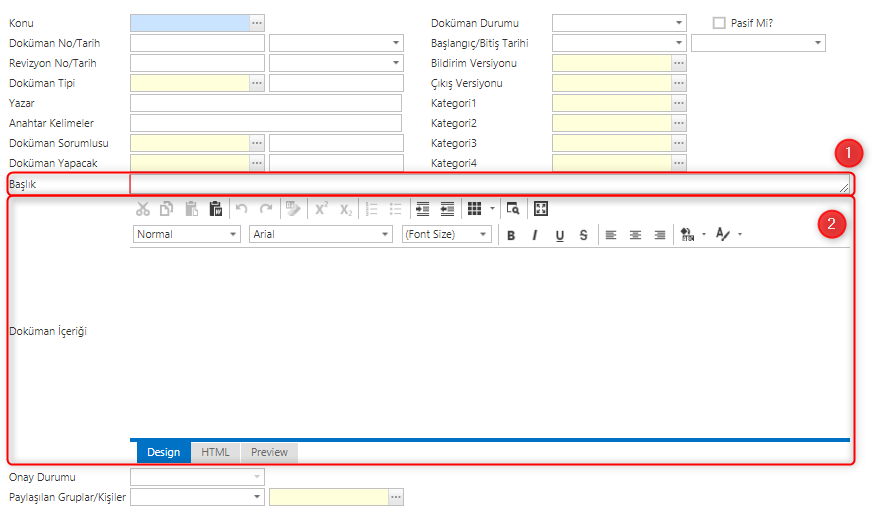Click Doküman Yapacak lookup ellipsis button

257,163
